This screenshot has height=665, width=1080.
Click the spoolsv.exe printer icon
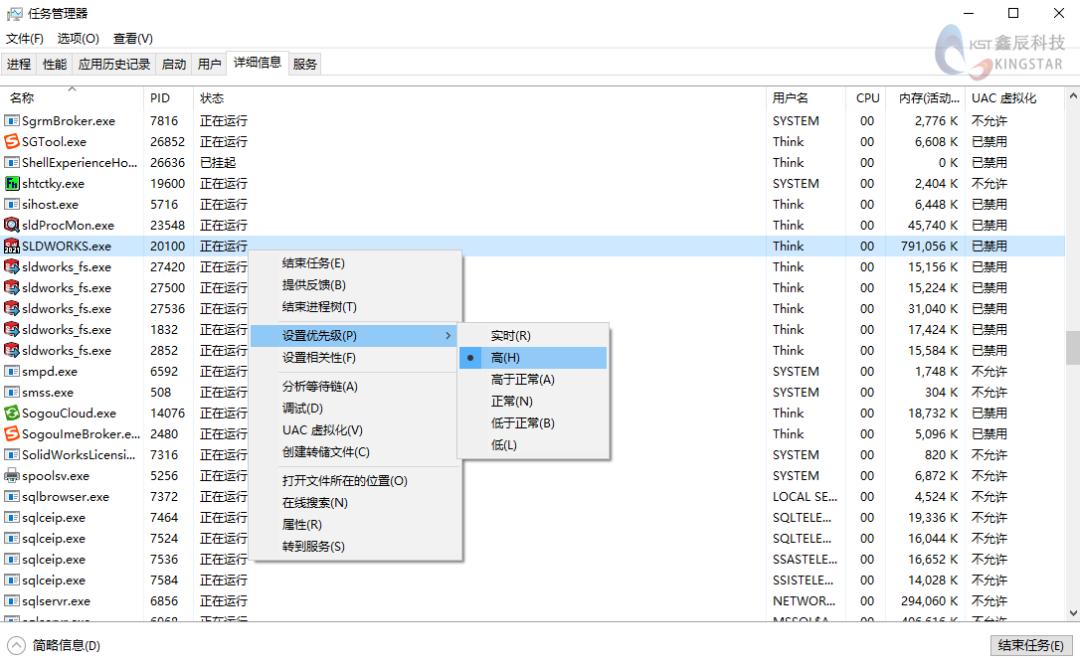tap(10, 476)
